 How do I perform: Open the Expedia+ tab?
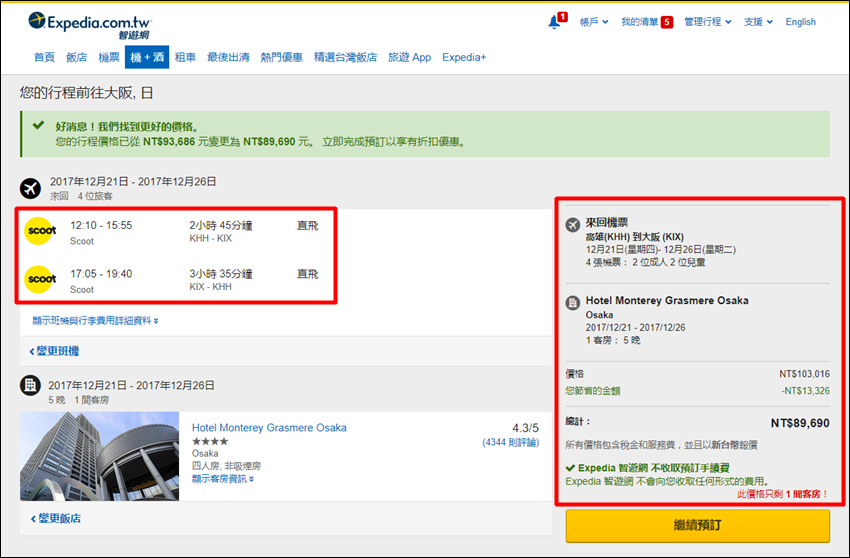pos(464,57)
